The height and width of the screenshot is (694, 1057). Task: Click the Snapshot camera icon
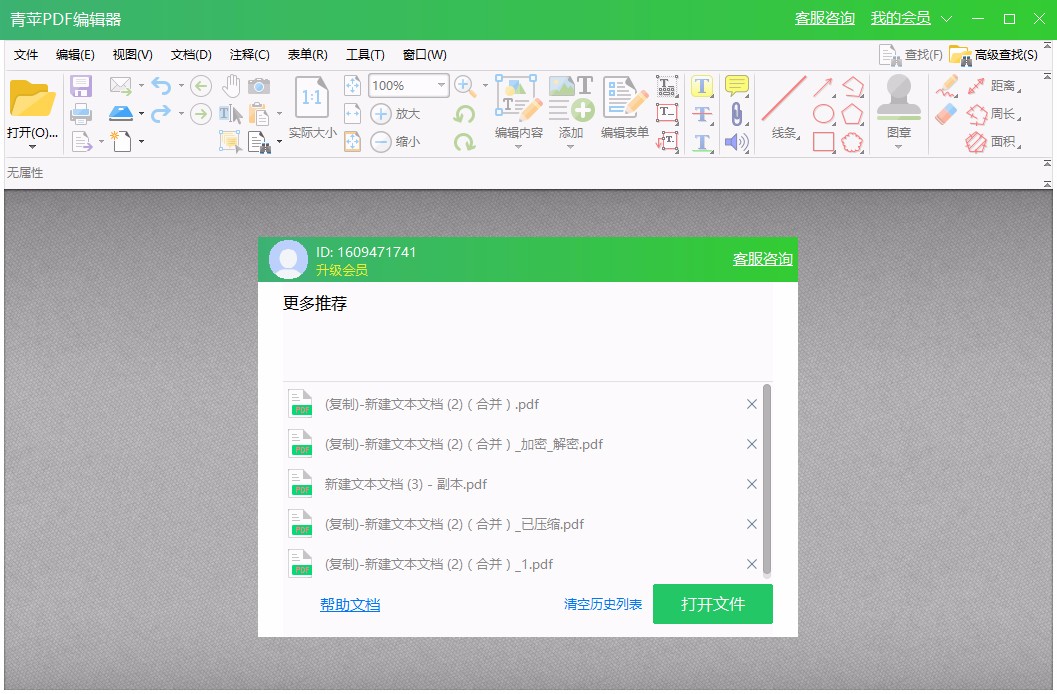(258, 86)
